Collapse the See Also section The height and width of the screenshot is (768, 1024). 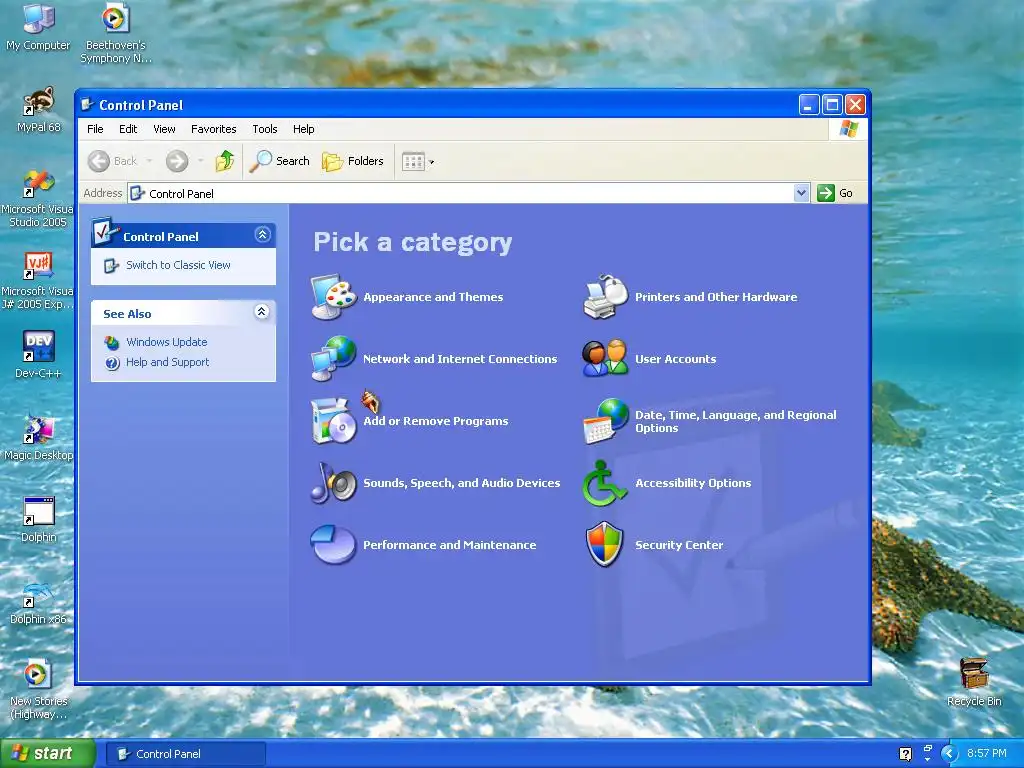tap(262, 312)
